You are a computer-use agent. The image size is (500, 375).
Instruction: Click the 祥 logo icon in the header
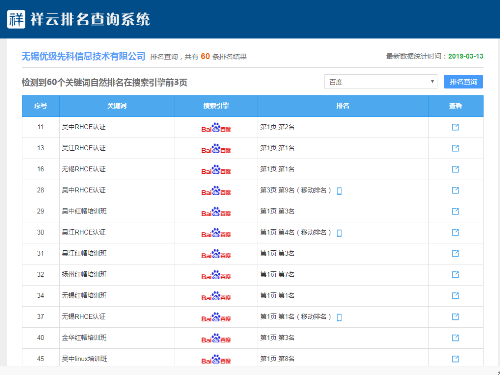point(16,19)
